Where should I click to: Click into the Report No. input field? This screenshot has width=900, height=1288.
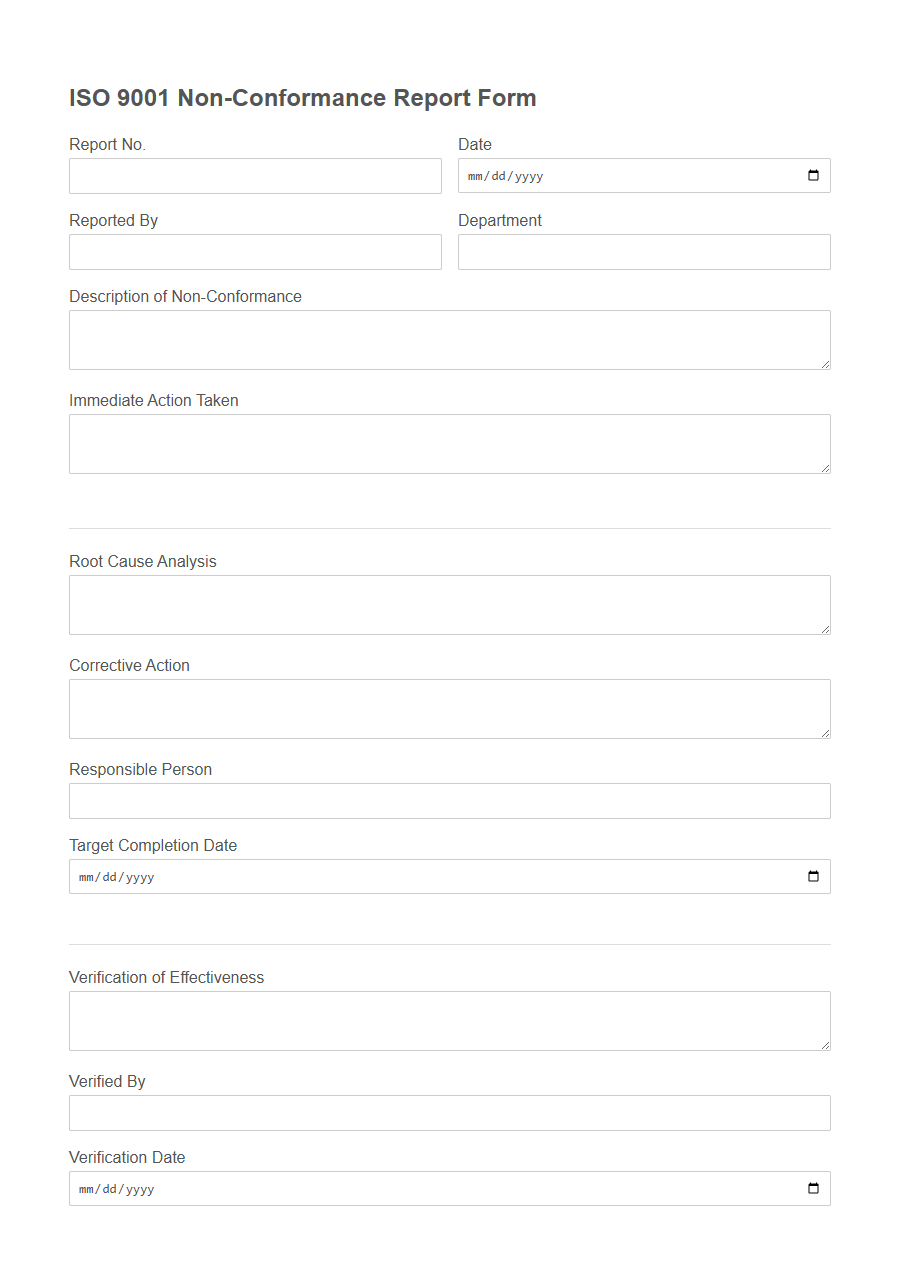[255, 175]
